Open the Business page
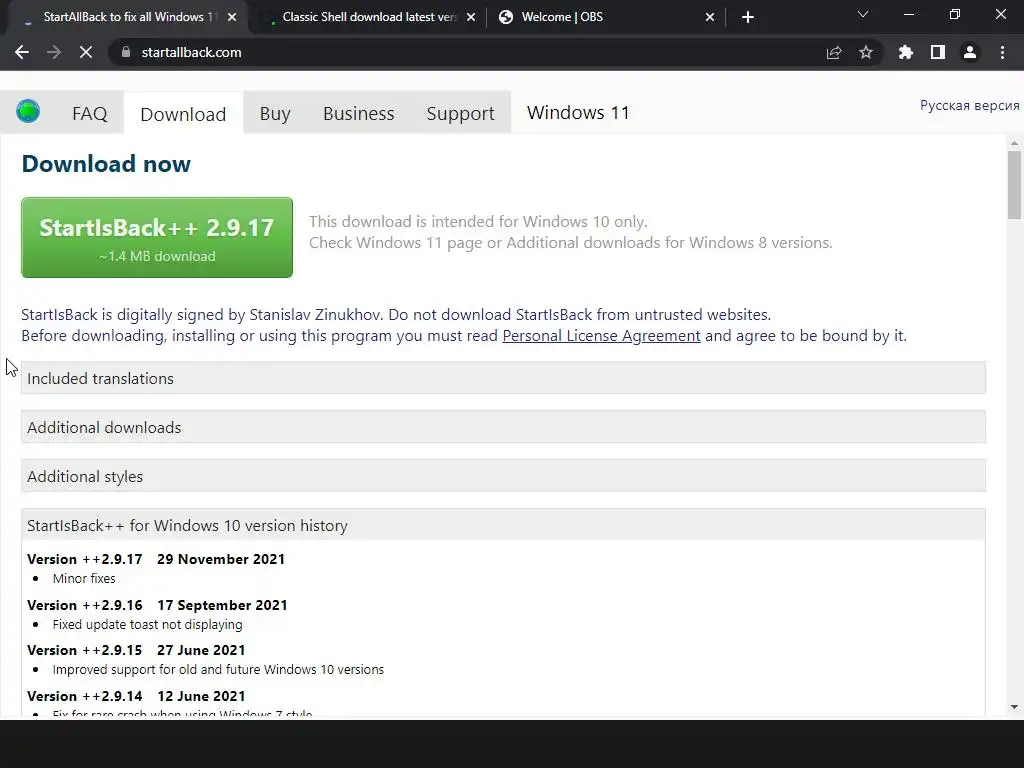Viewport: 1024px width, 768px height. (359, 114)
